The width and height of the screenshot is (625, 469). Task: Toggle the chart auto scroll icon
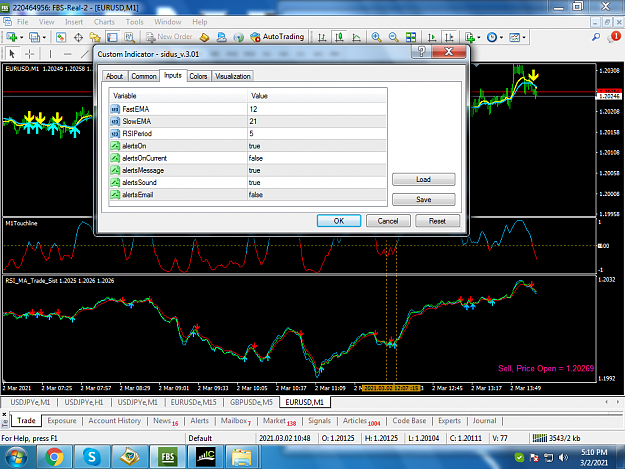click(x=432, y=37)
